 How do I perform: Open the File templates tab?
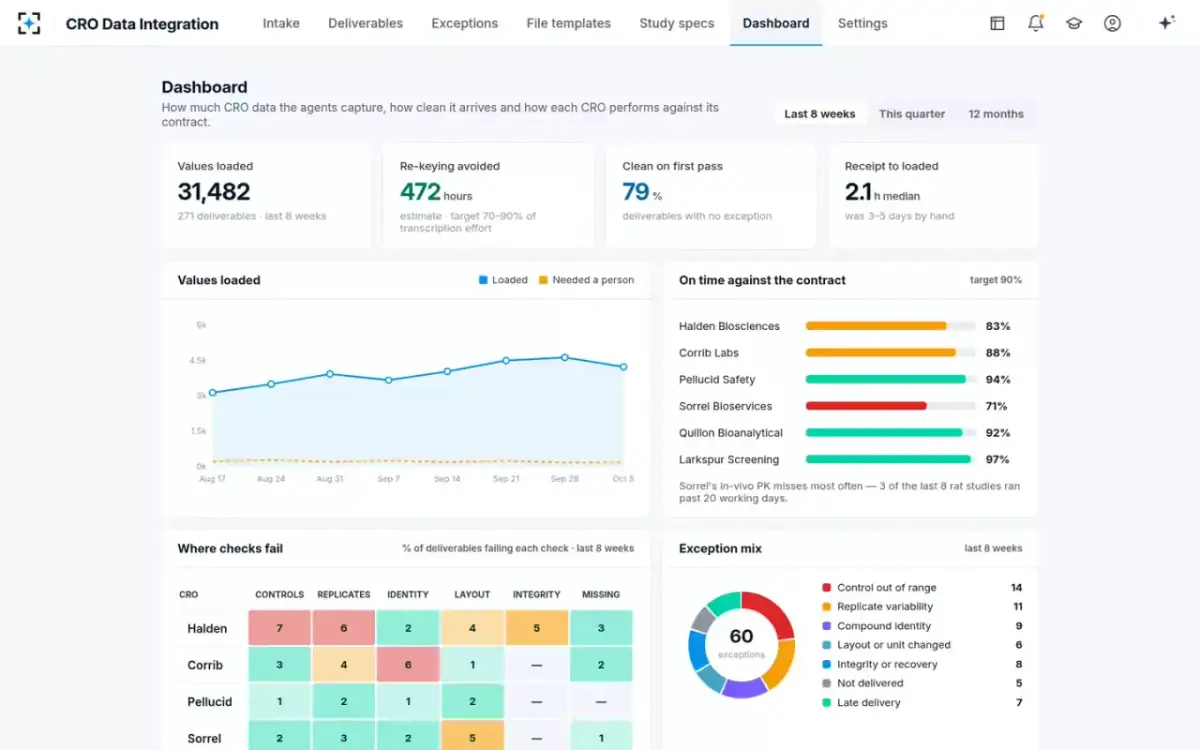569,23
